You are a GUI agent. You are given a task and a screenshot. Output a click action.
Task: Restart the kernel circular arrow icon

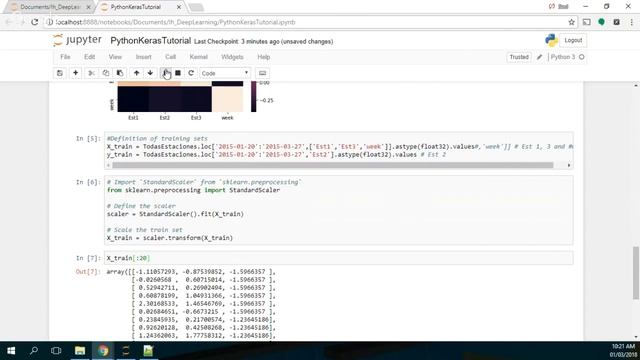pyautogui.click(x=191, y=73)
